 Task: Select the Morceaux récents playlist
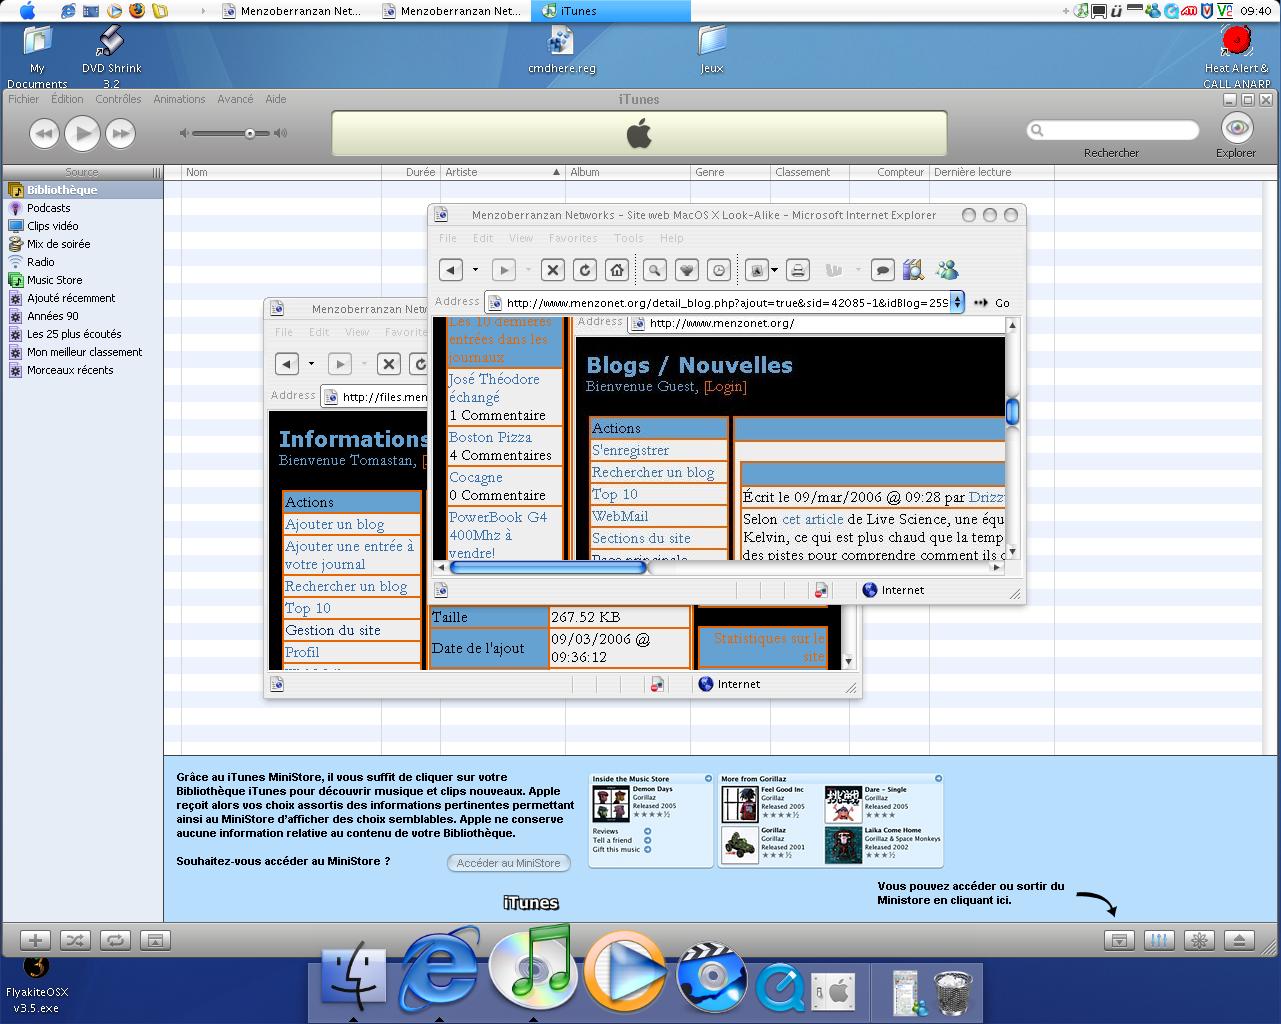tap(82, 370)
